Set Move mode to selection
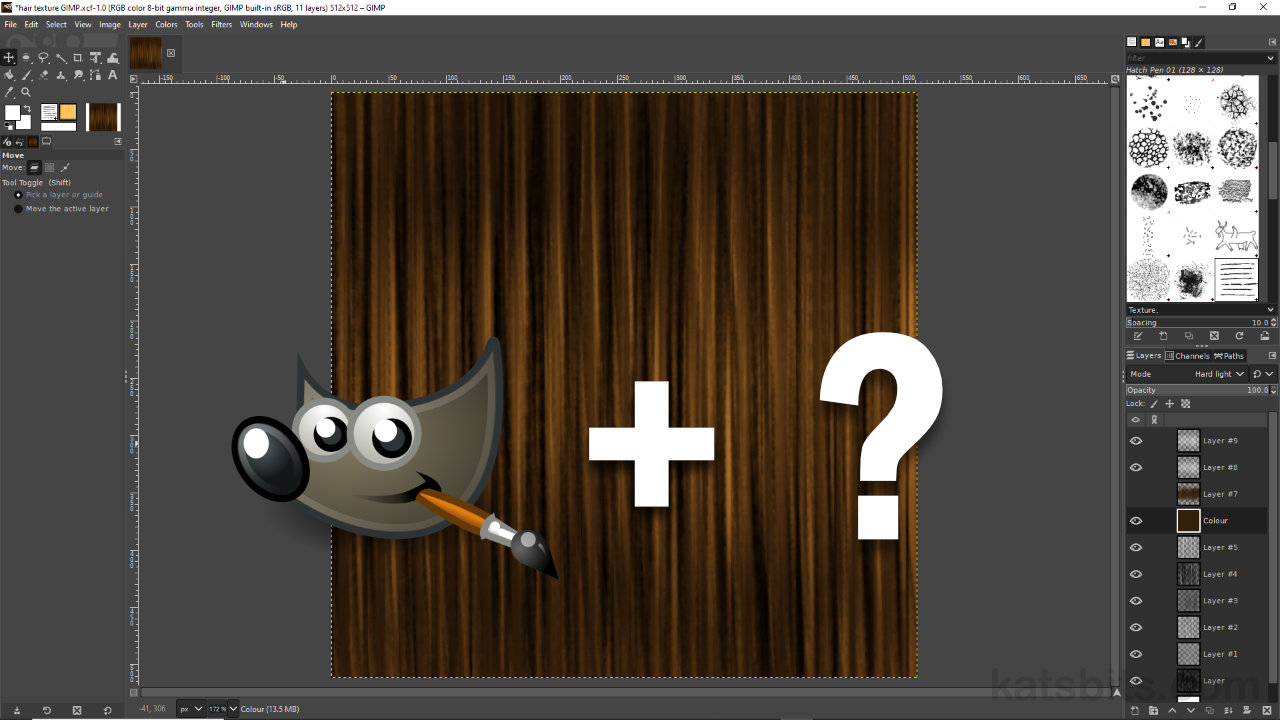The image size is (1280, 720). coord(49,168)
